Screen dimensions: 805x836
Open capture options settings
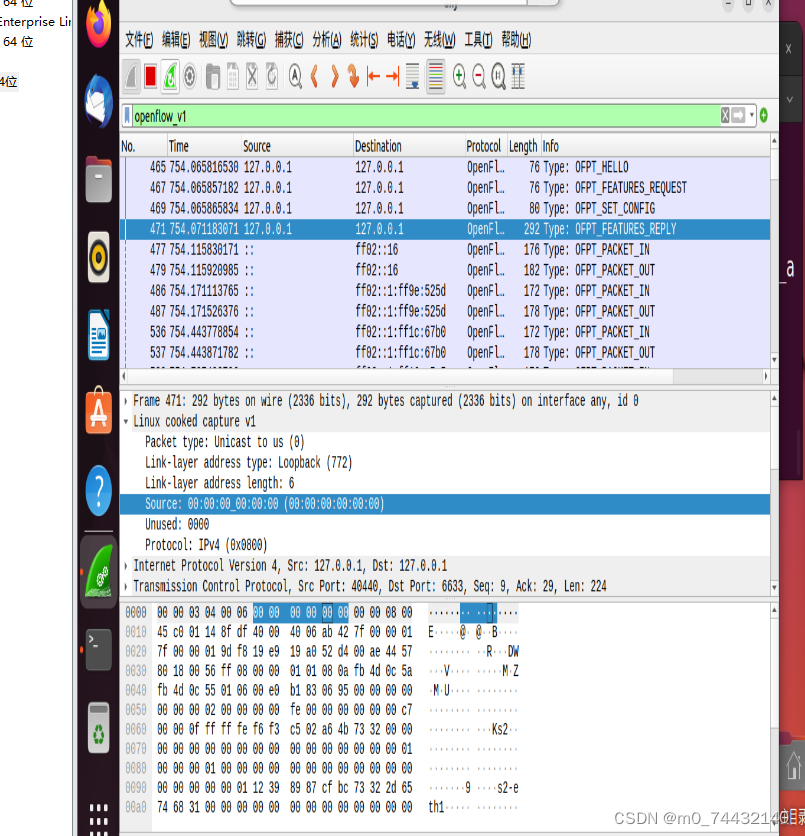pyautogui.click(x=190, y=76)
